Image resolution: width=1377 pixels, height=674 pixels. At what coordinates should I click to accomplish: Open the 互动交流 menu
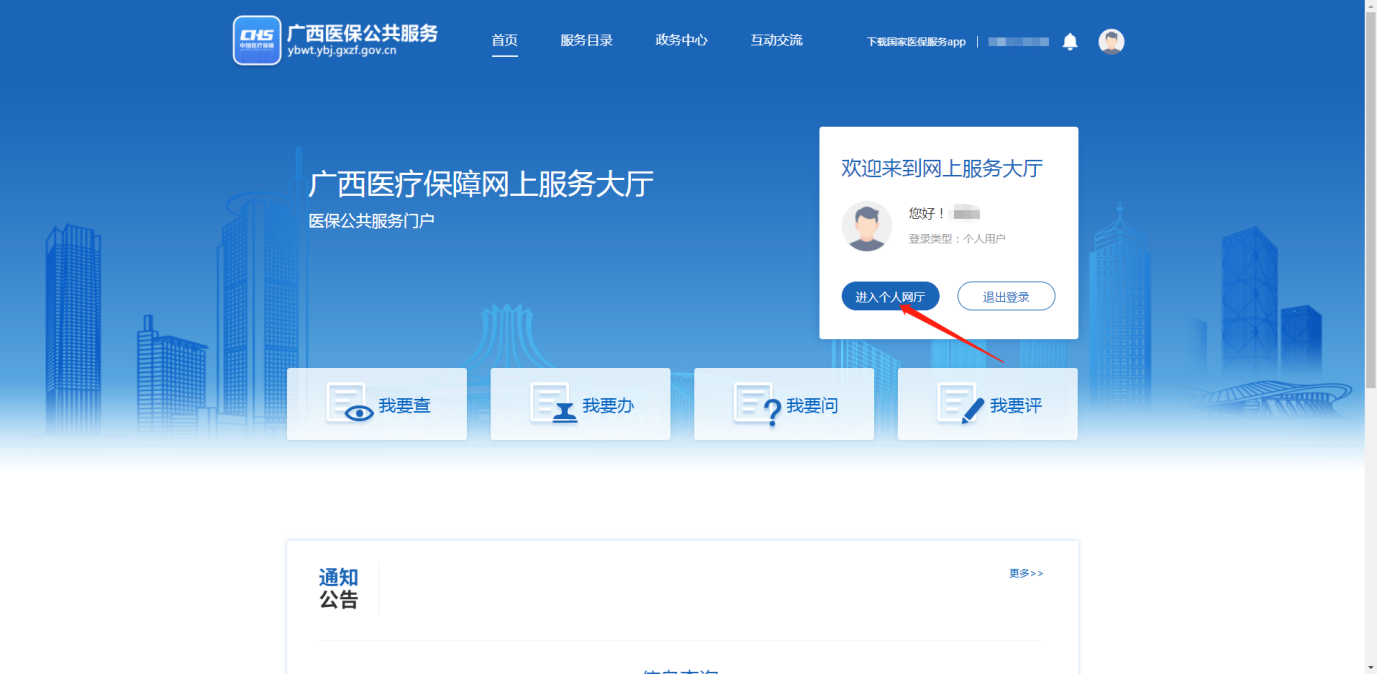point(776,41)
